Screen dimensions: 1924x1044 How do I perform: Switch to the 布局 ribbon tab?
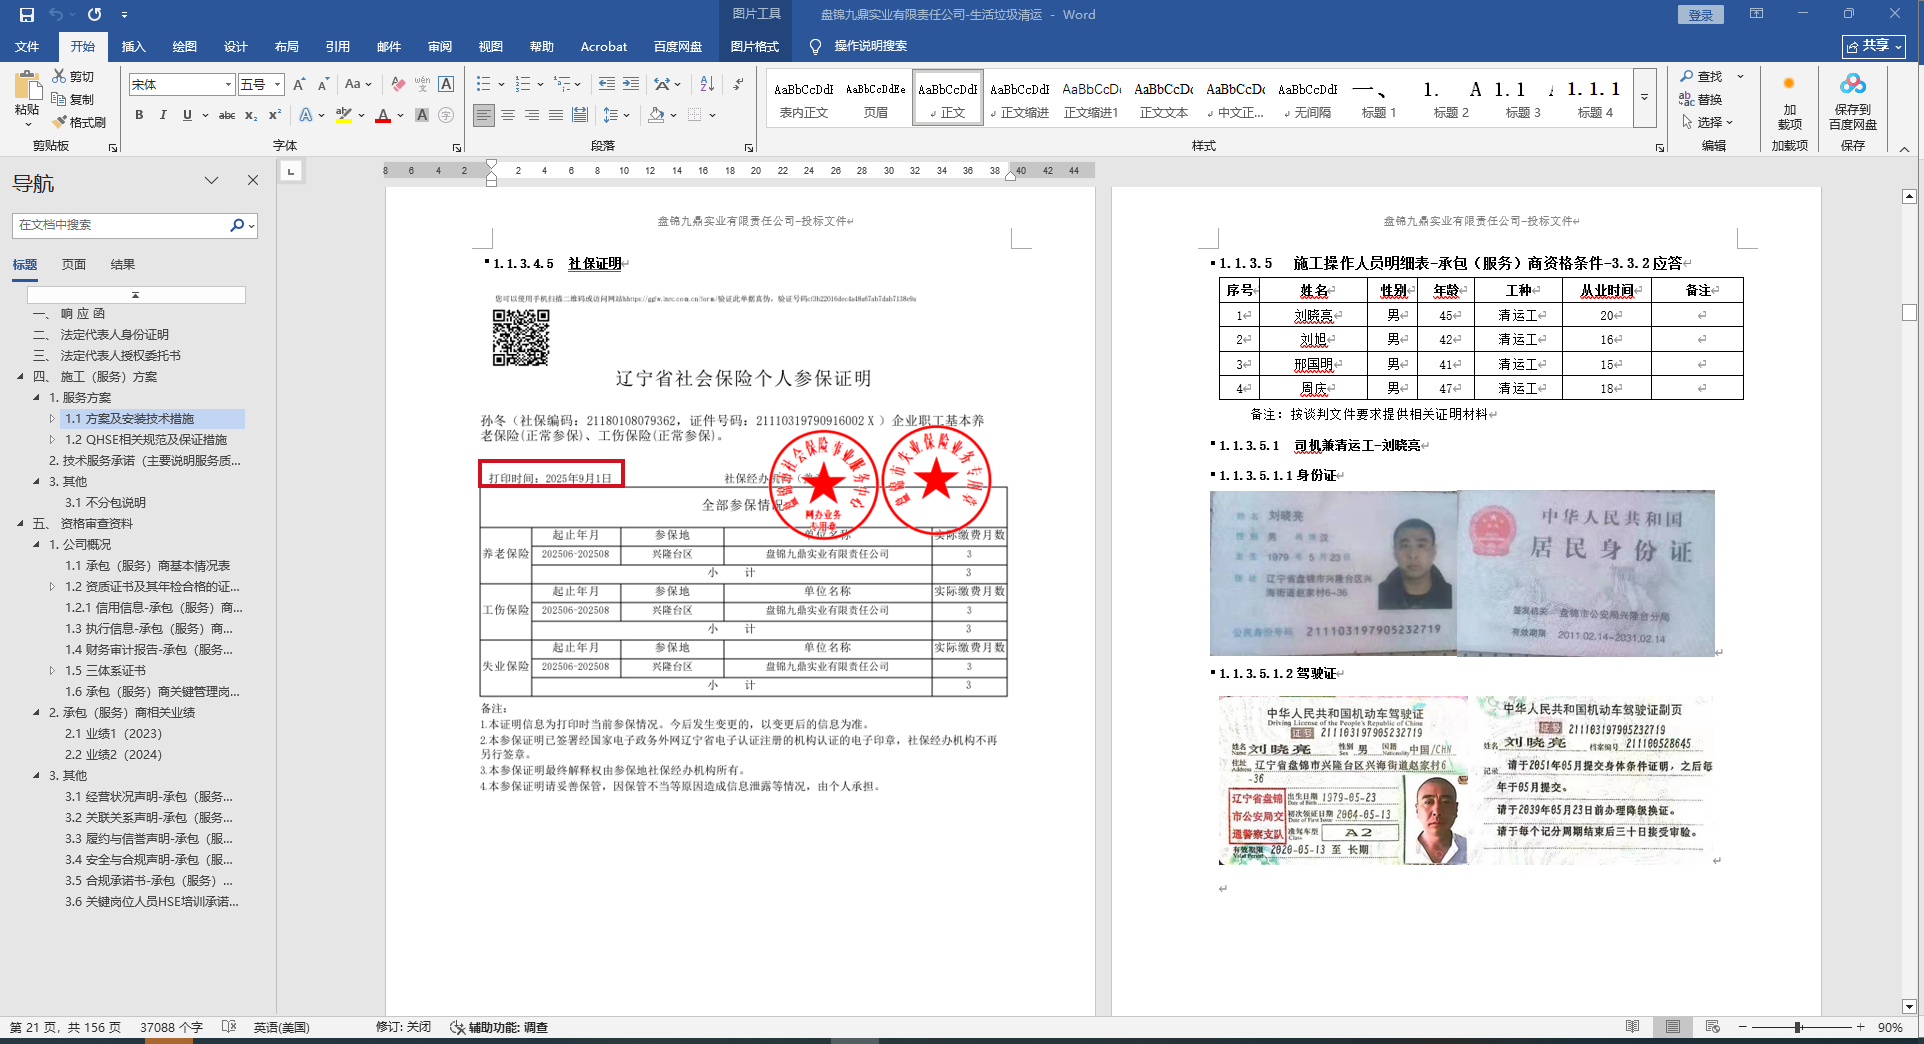pyautogui.click(x=286, y=47)
